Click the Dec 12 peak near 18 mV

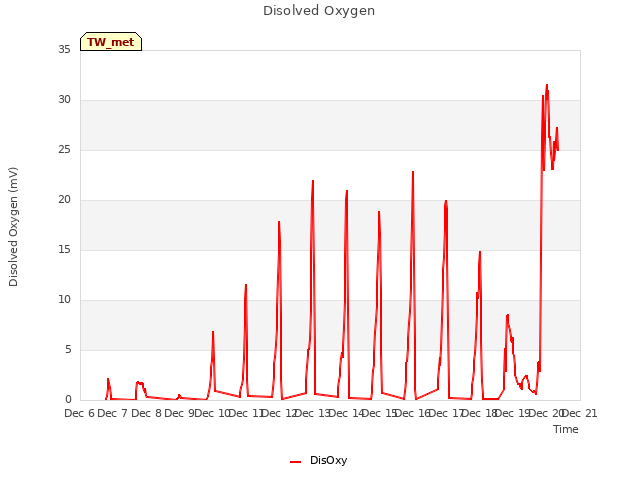pyautogui.click(x=279, y=222)
